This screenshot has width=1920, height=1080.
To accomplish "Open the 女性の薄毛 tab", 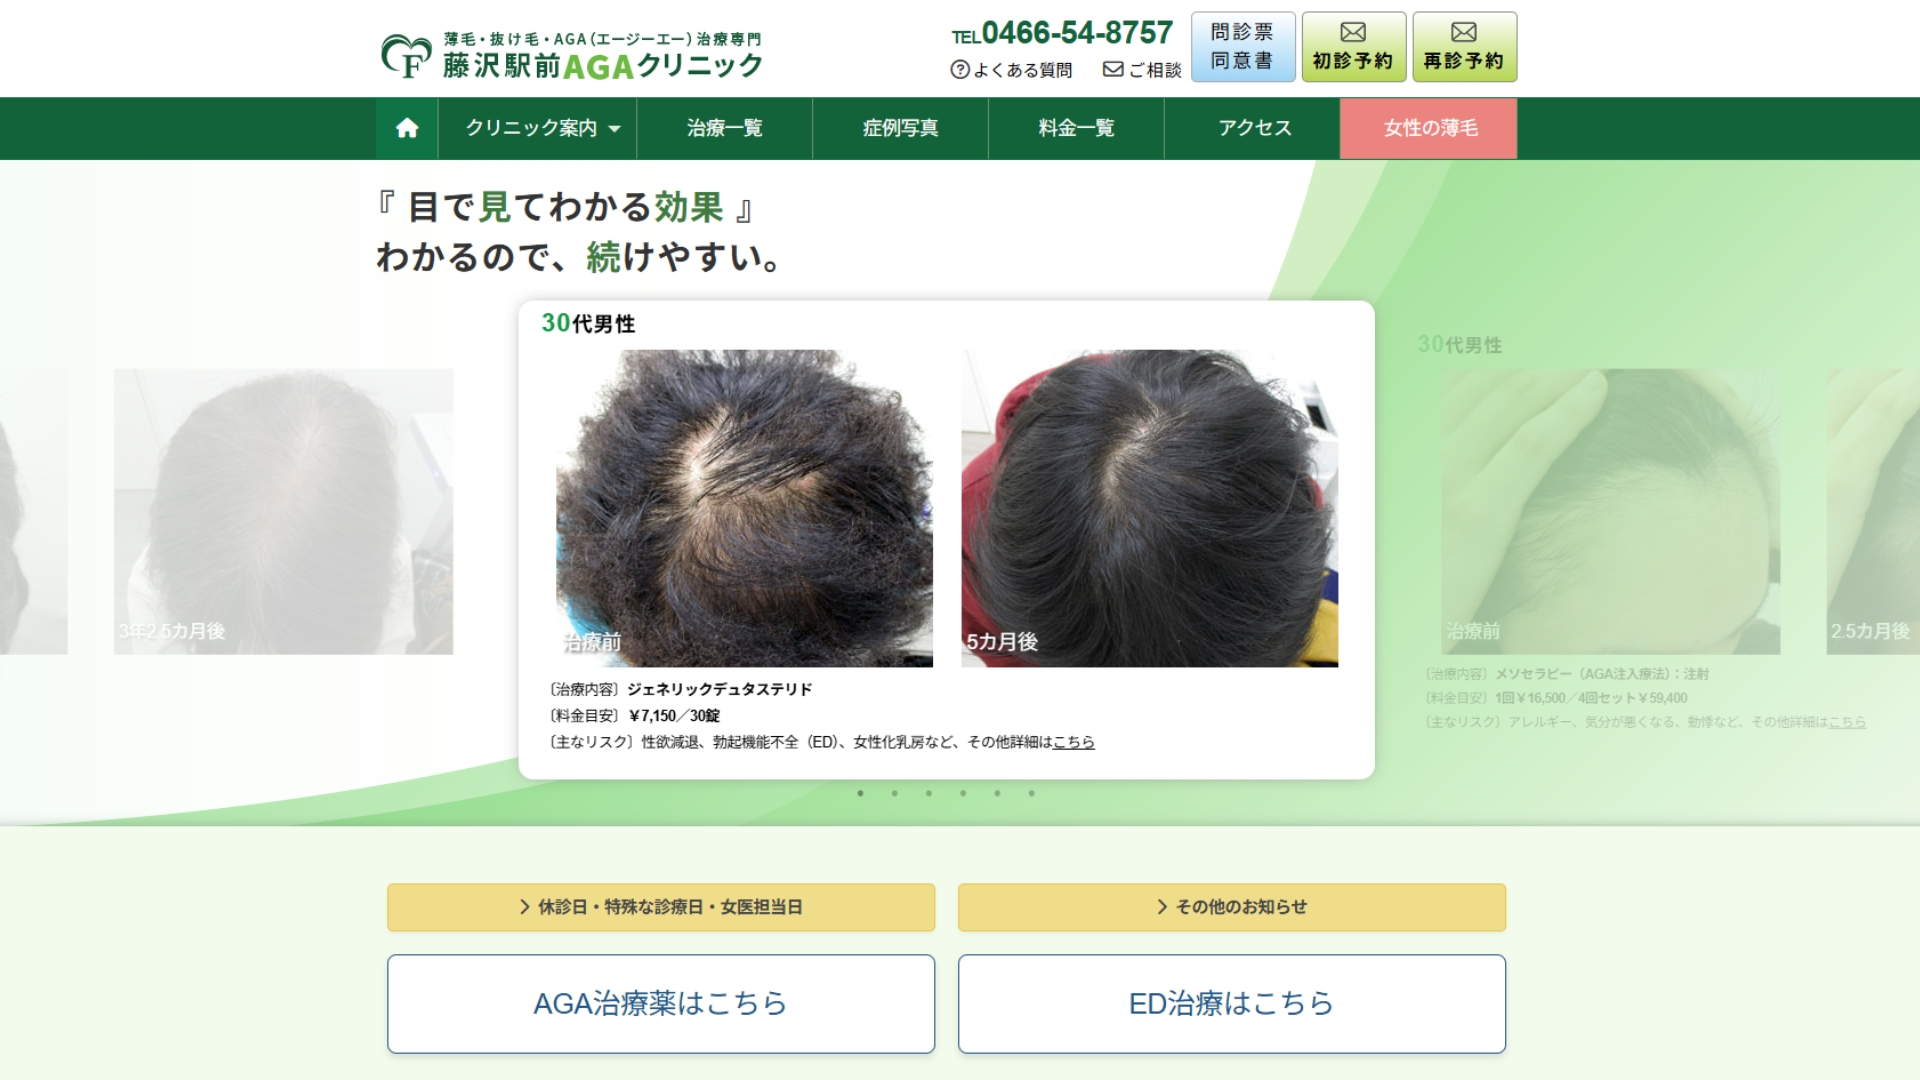I will 1429,128.
